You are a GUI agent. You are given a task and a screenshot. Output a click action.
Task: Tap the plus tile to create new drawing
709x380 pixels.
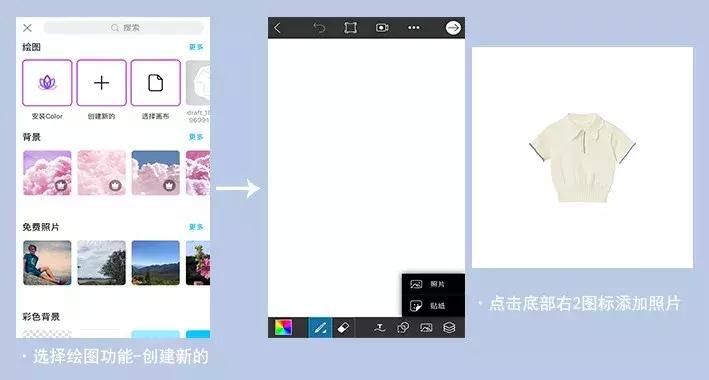click(101, 83)
